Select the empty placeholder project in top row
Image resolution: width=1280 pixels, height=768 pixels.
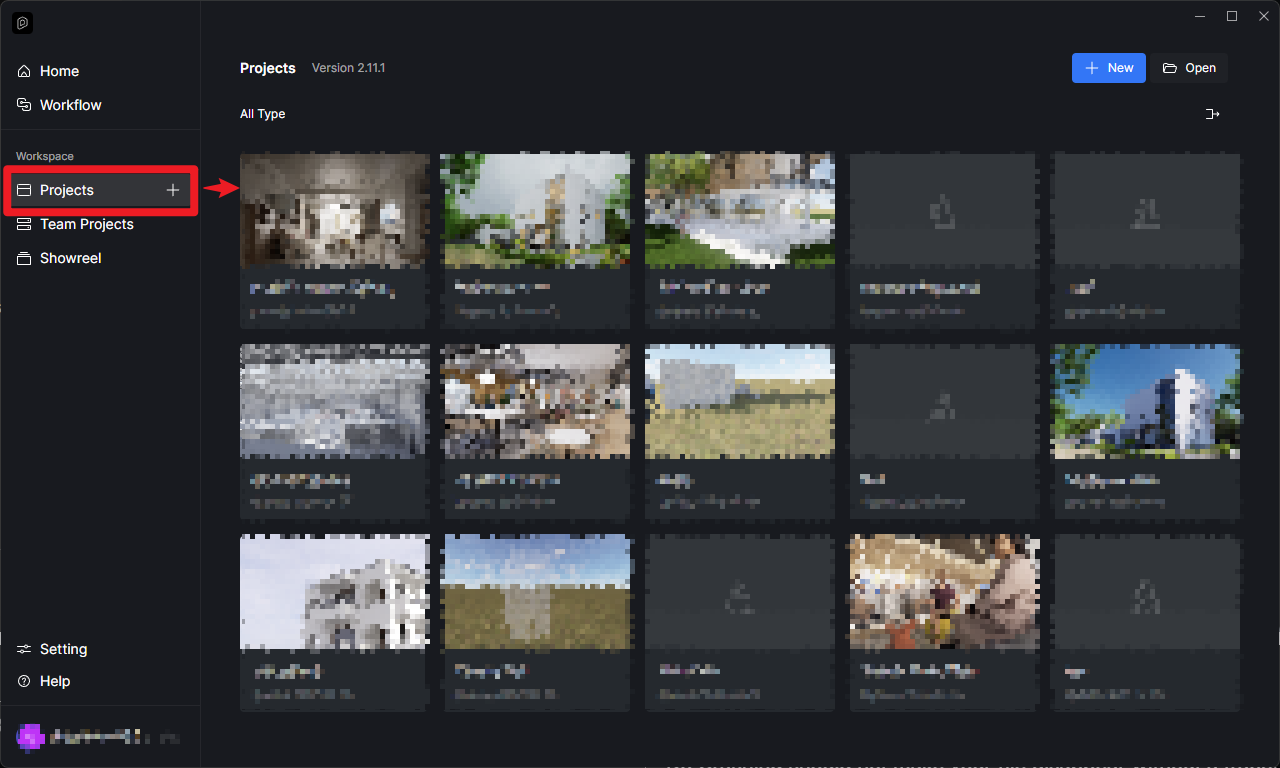coord(943,211)
